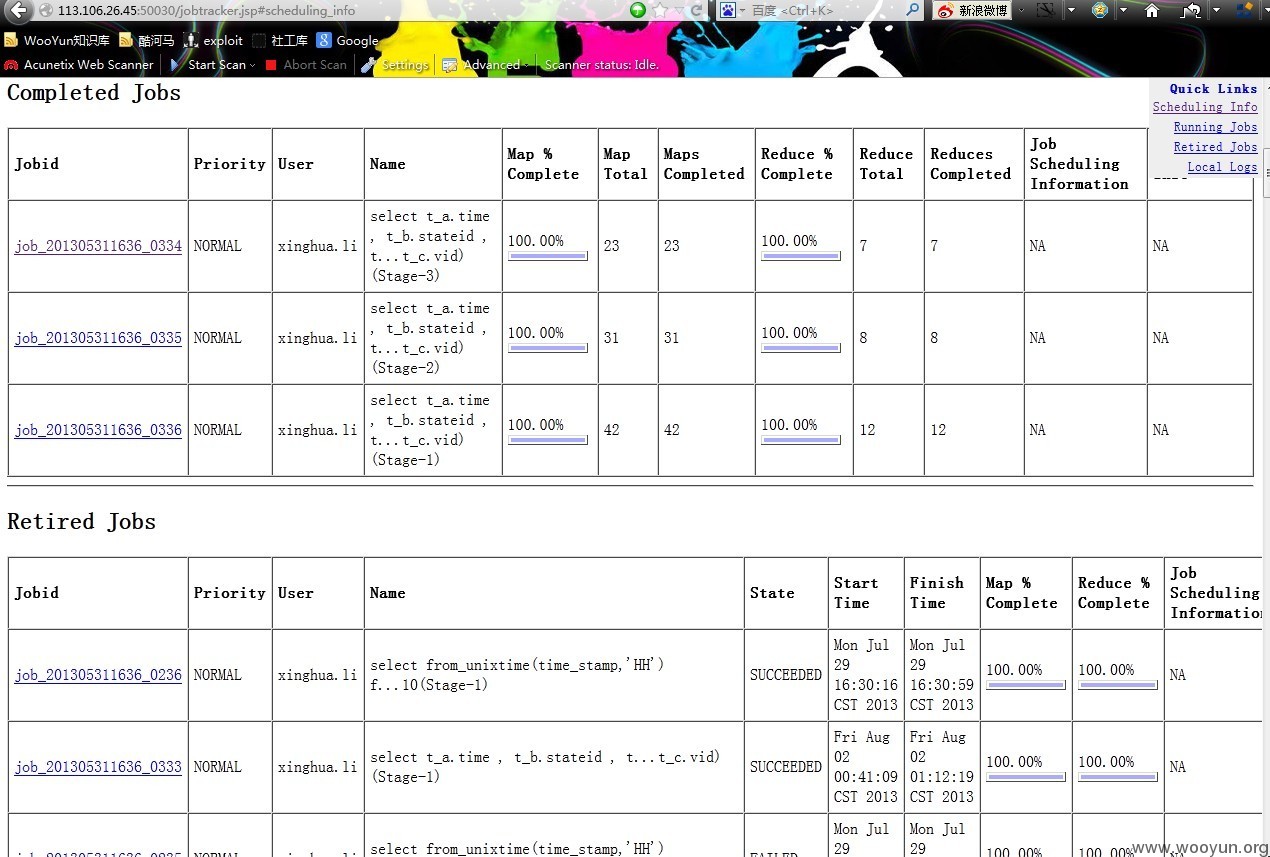This screenshot has width=1270, height=857.
Task: Expand the Start Scan dropdown arrow
Action: [x=252, y=65]
